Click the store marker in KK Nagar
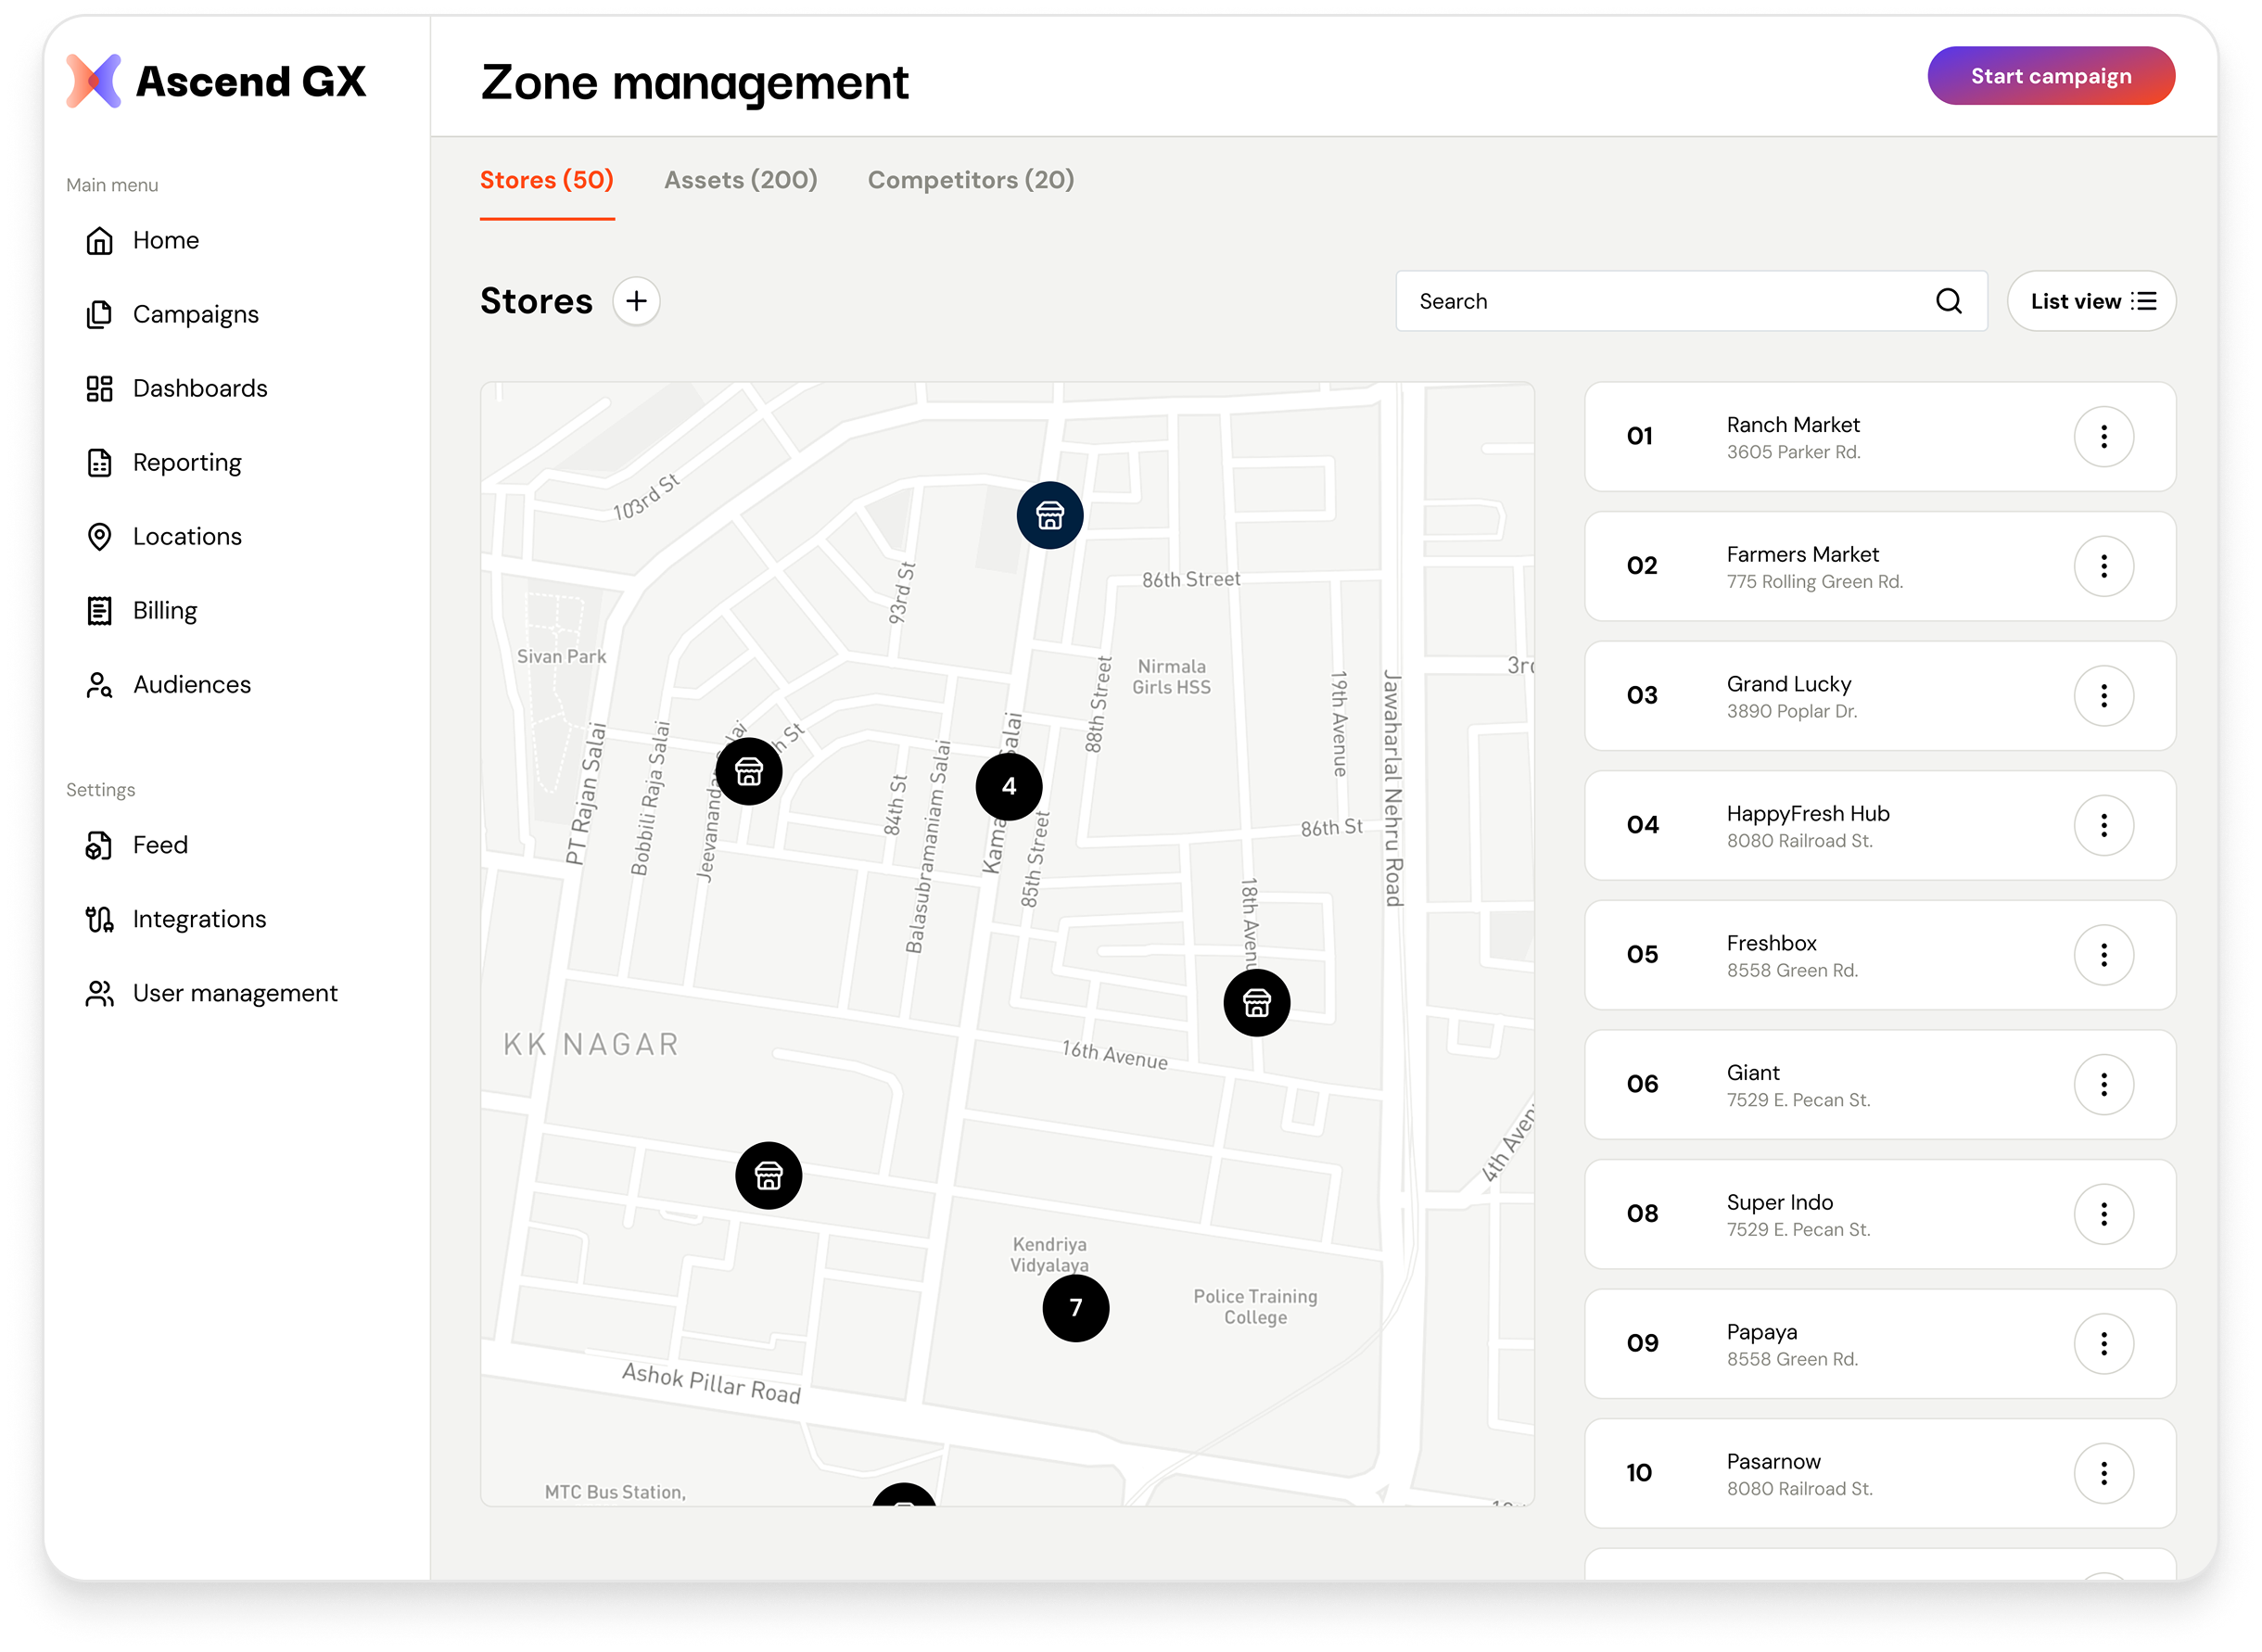Image resolution: width=2262 pixels, height=1652 pixels. point(768,1176)
